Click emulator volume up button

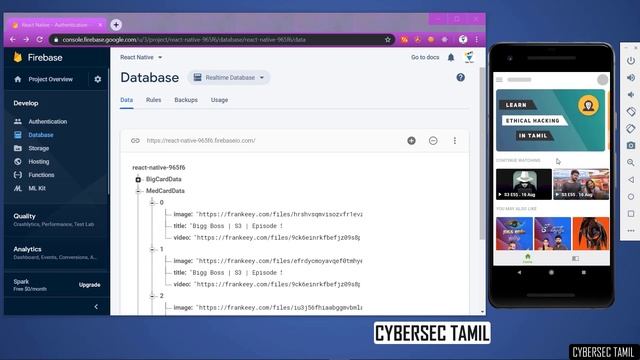point(631,78)
